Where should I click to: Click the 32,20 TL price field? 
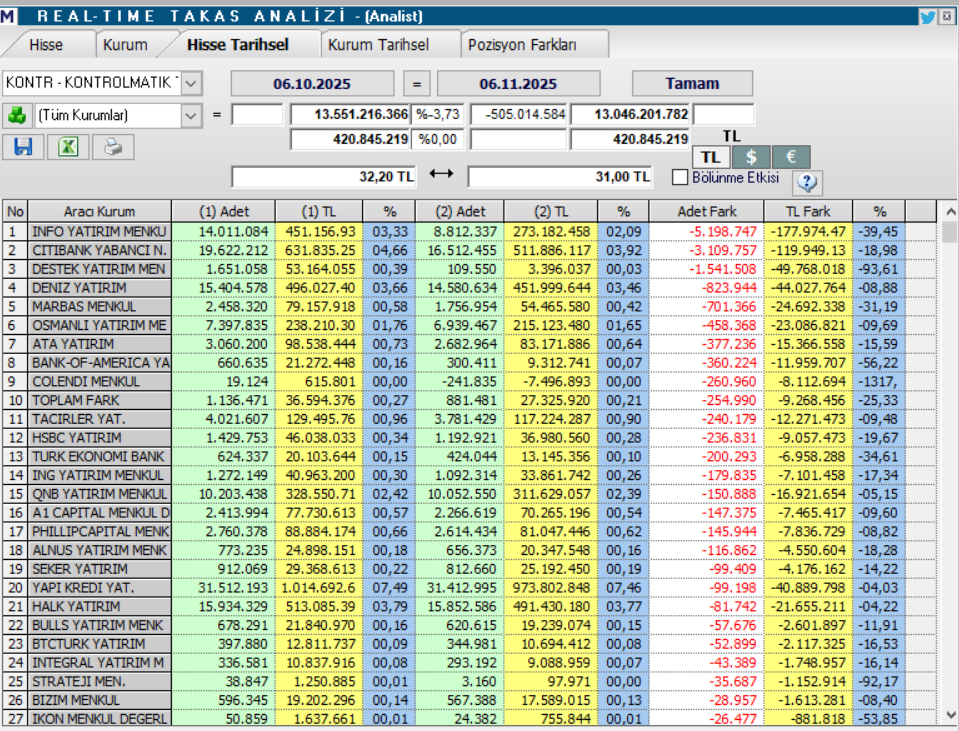click(x=324, y=177)
